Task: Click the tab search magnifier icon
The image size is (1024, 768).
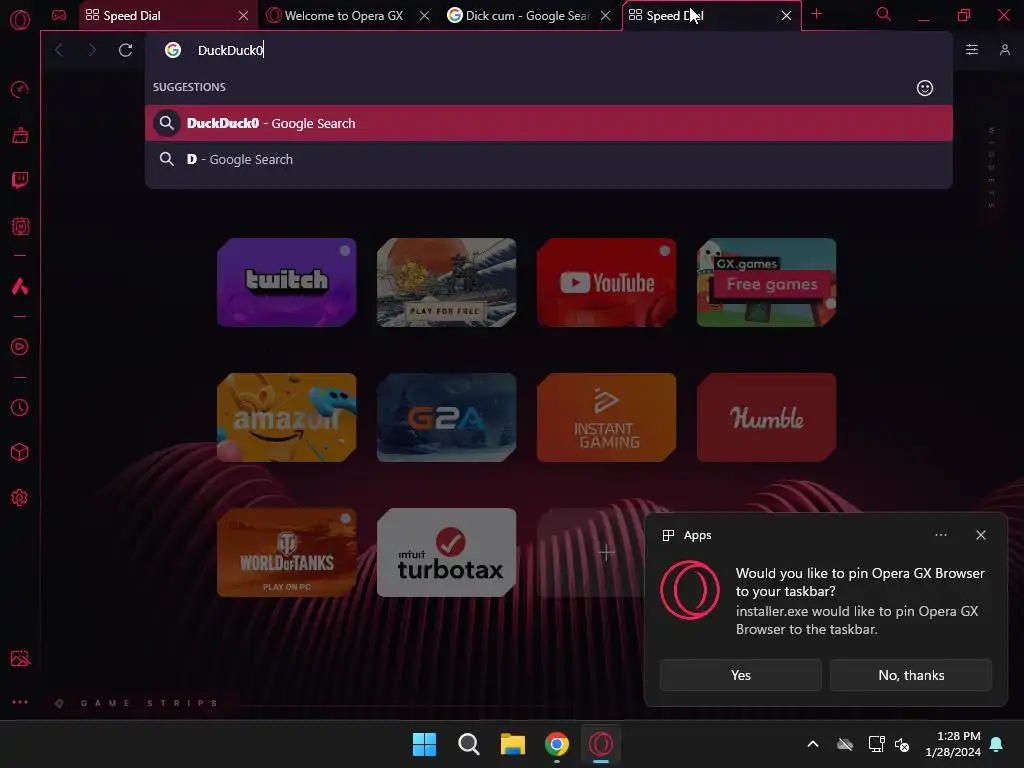Action: click(884, 14)
